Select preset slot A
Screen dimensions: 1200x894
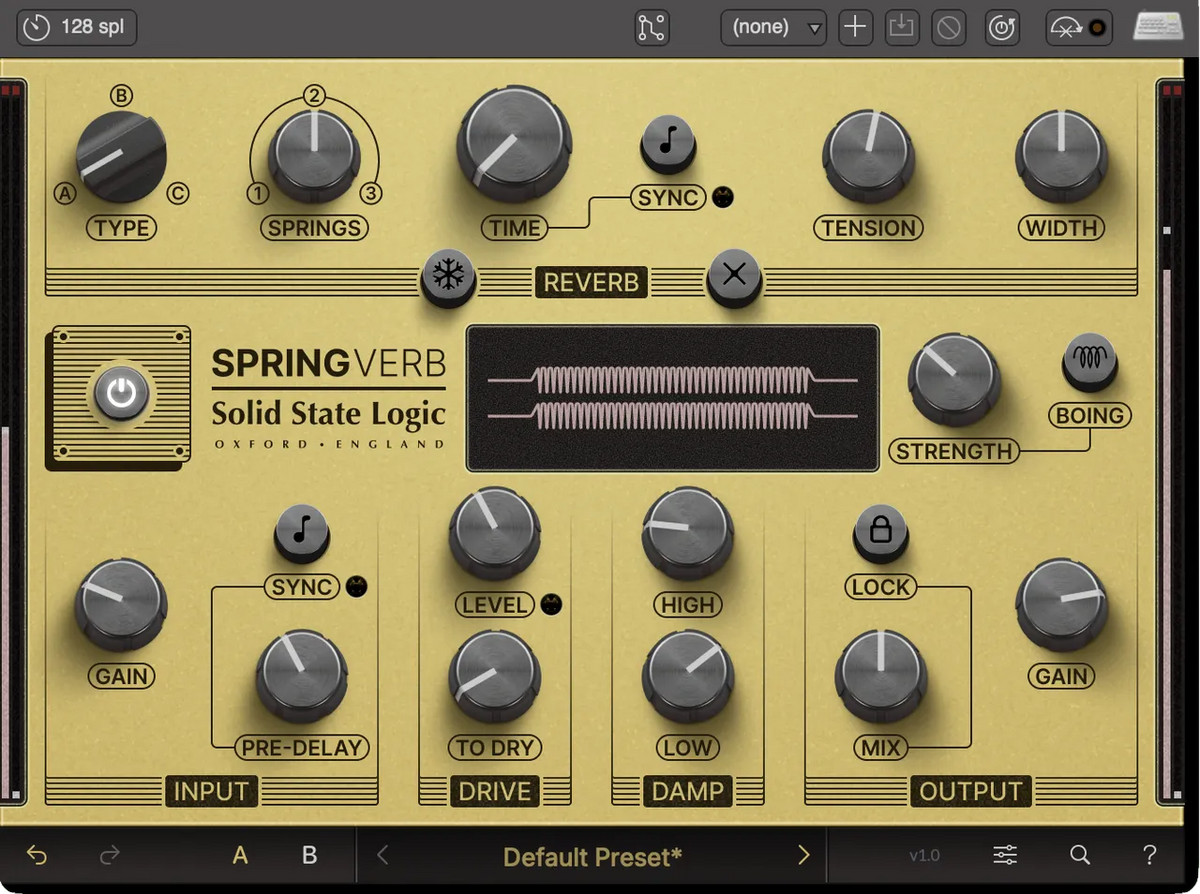pyautogui.click(x=240, y=855)
